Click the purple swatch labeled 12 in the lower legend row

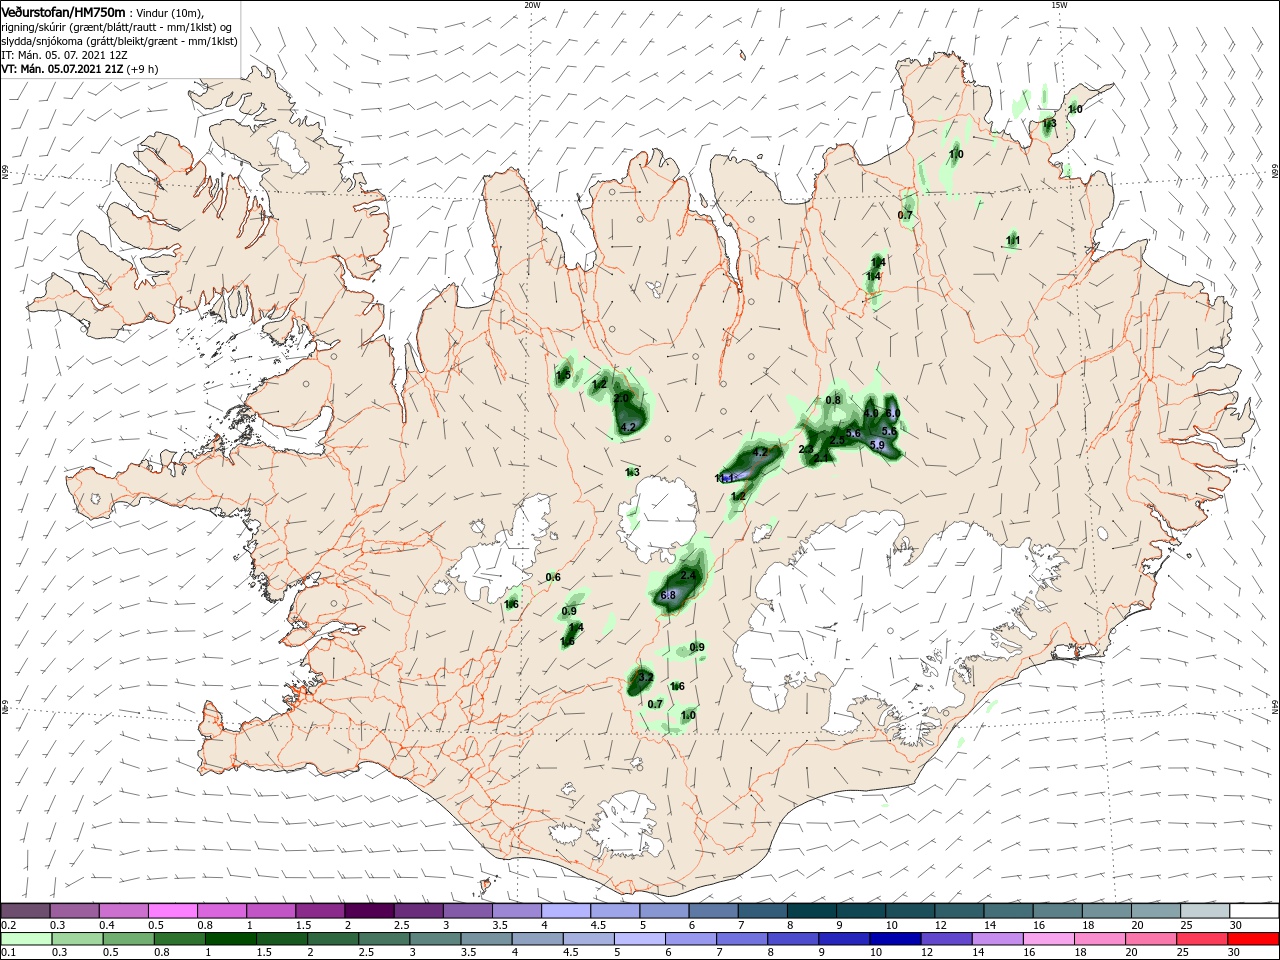coord(947,940)
